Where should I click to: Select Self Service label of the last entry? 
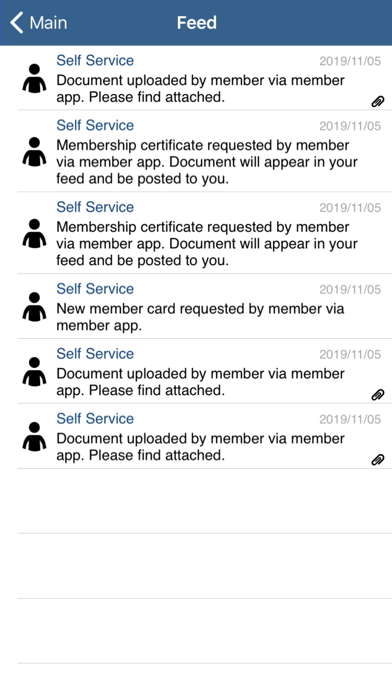[95, 419]
